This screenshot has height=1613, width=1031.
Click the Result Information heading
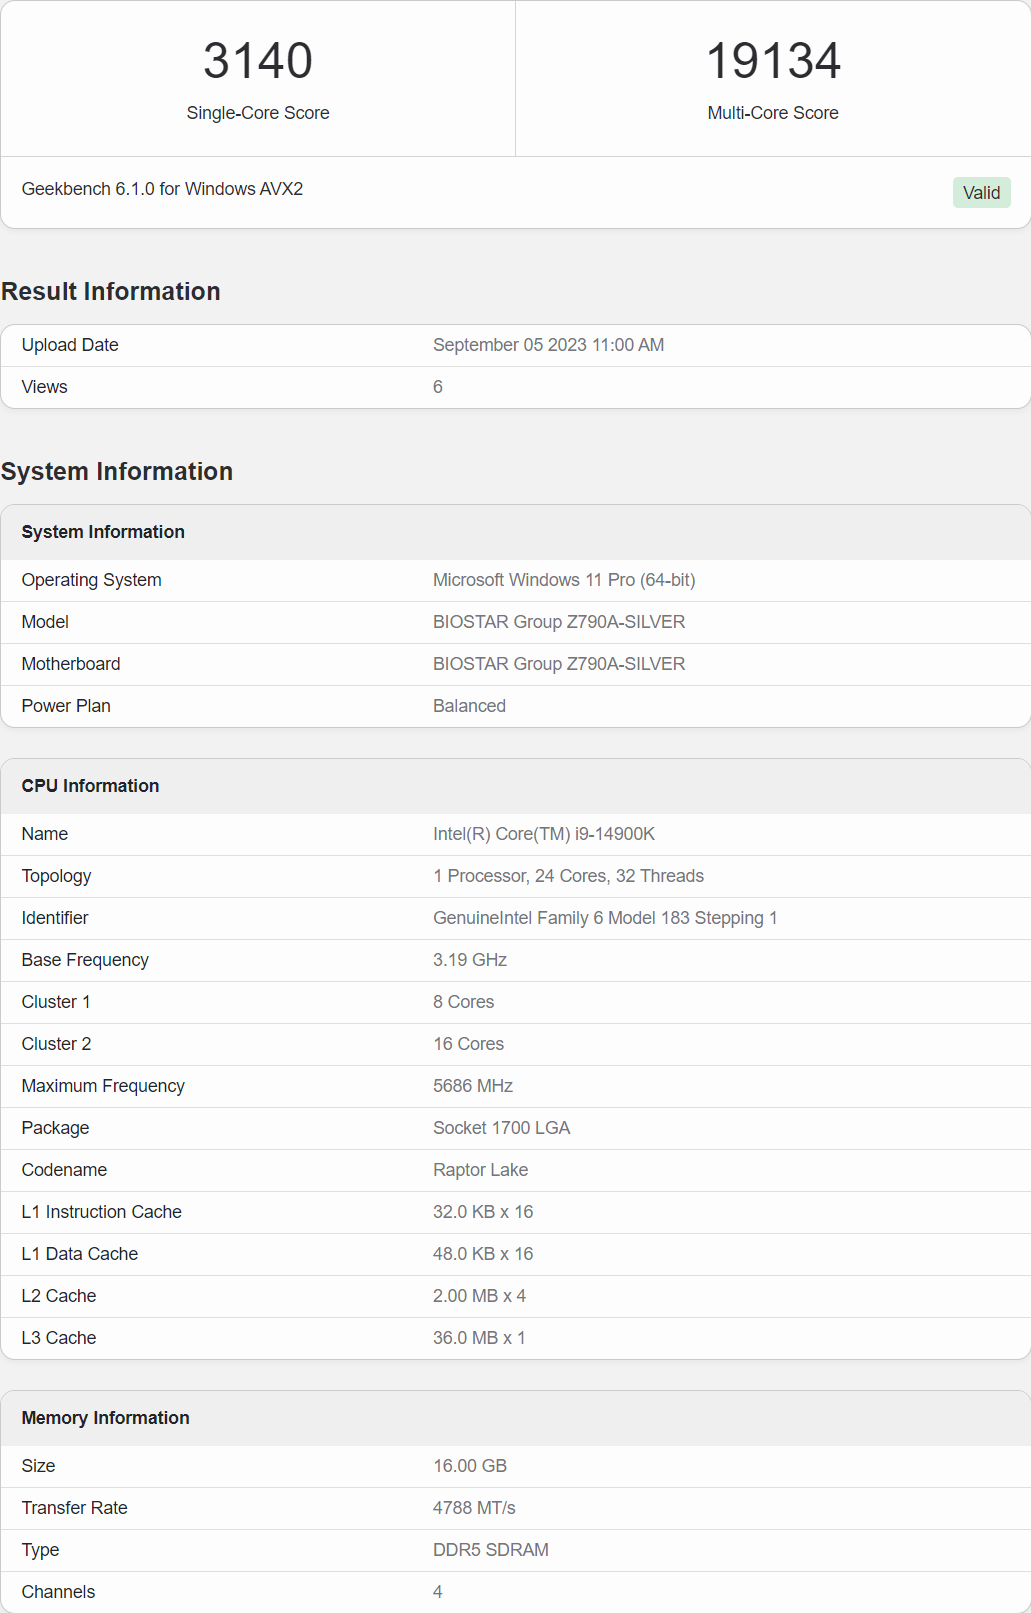click(111, 291)
